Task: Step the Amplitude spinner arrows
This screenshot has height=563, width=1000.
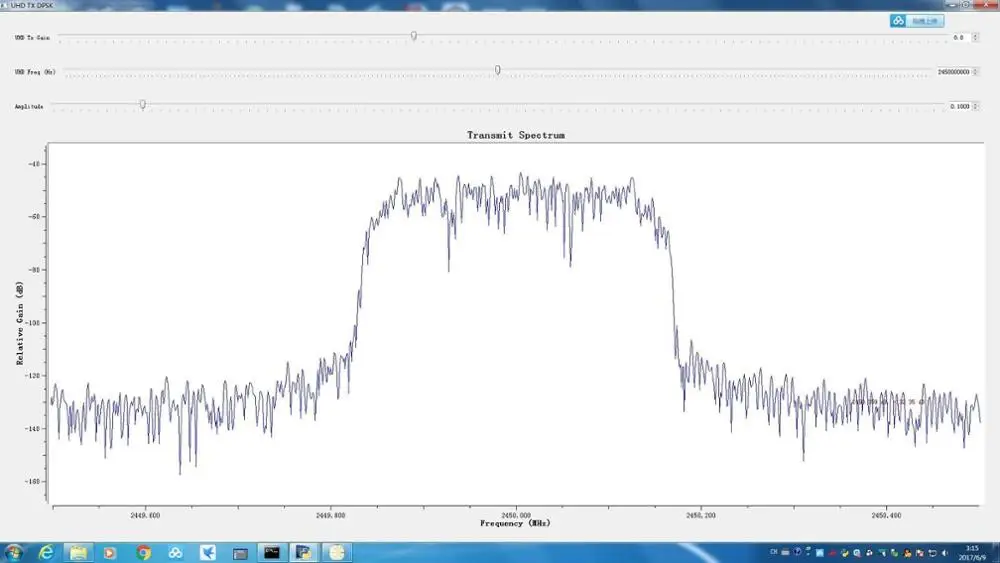Action: tap(975, 106)
